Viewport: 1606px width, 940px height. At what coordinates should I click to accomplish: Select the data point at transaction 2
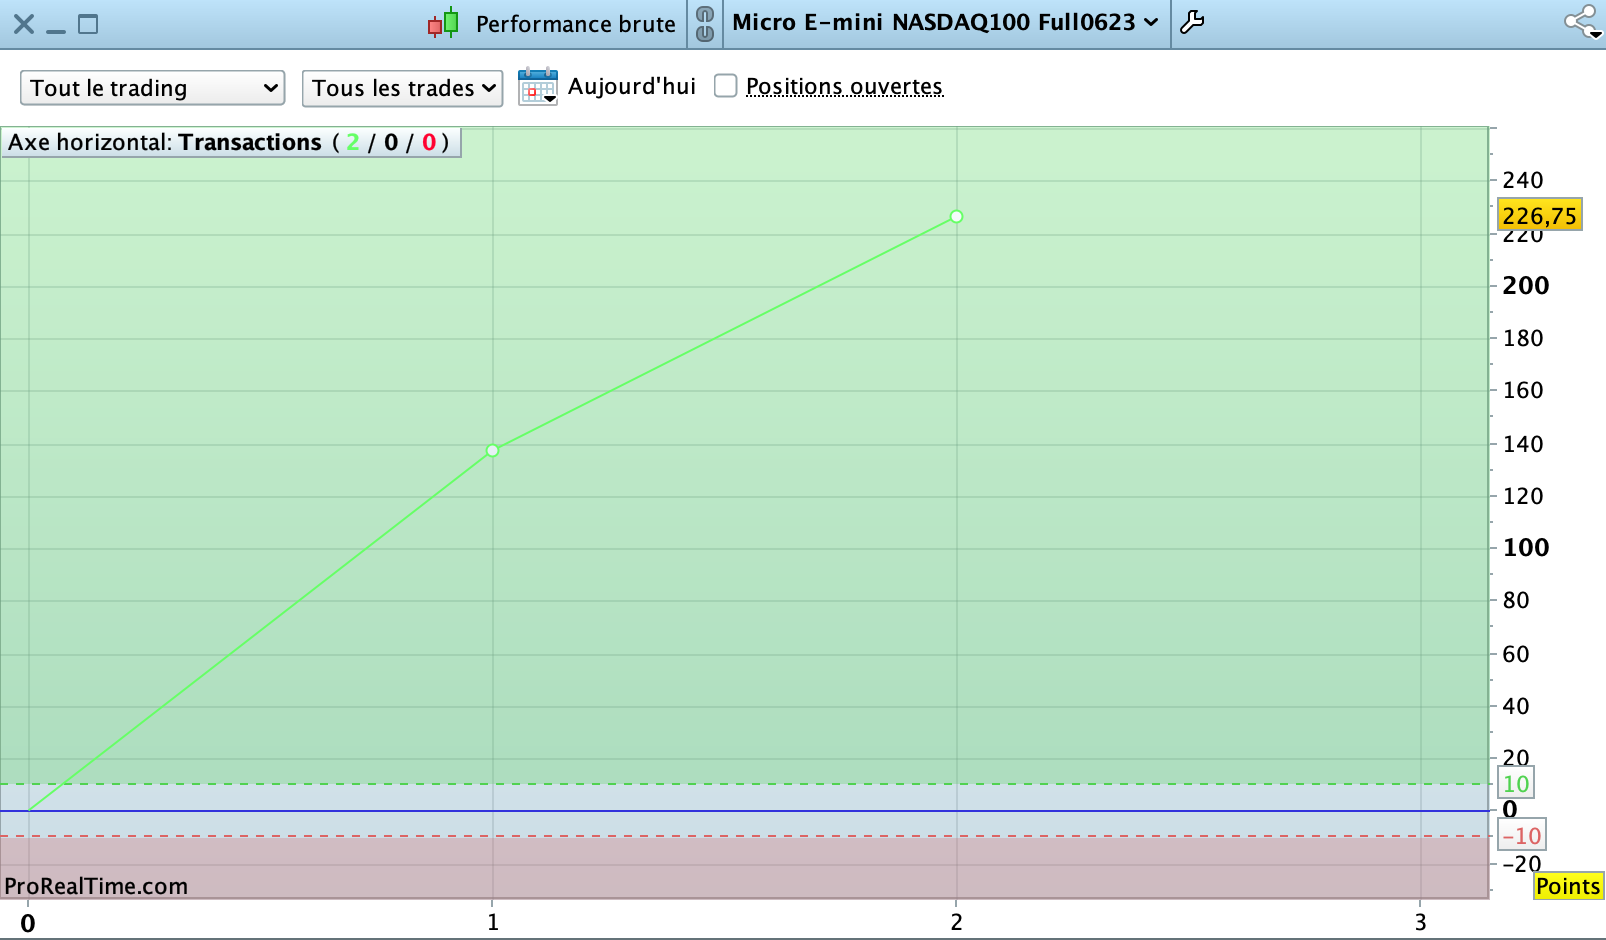(x=956, y=217)
